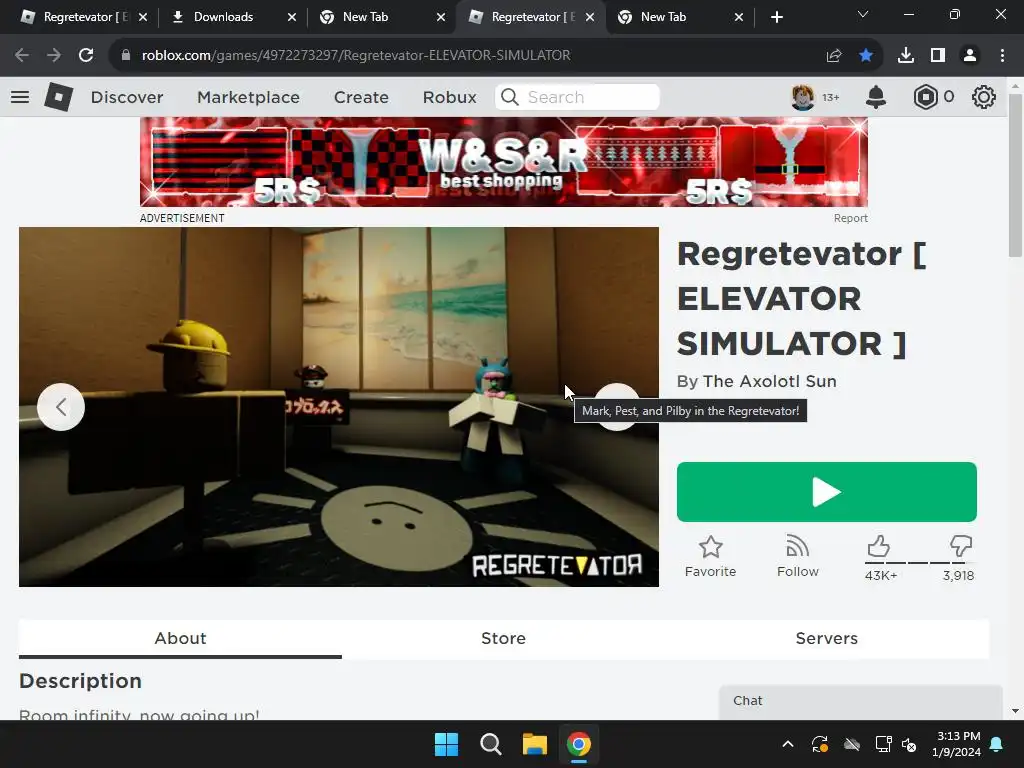Viewport: 1024px width, 768px height.
Task: Open a new browser tab
Action: pyautogui.click(x=776, y=17)
